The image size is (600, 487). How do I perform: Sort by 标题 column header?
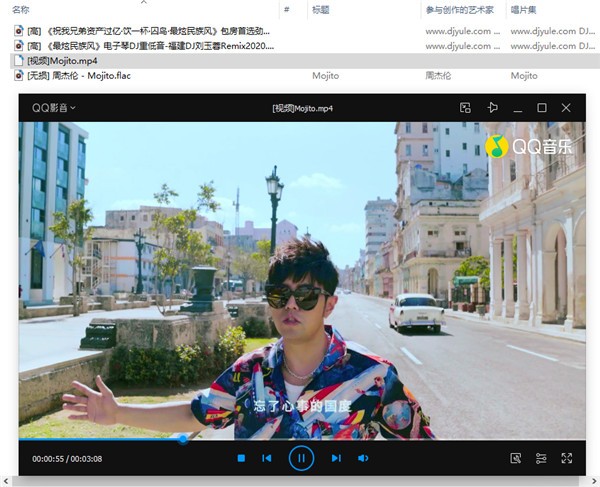322,9
